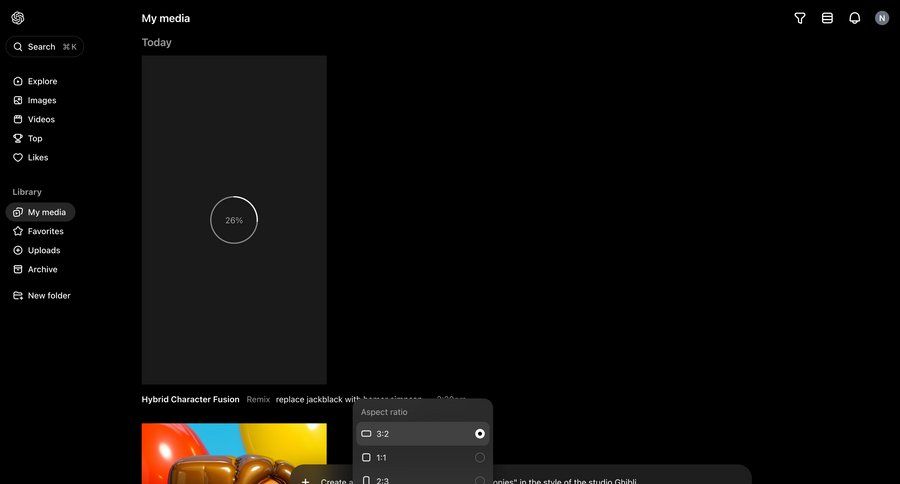900x484 pixels.
Task: Click the My media page title
Action: pos(166,18)
